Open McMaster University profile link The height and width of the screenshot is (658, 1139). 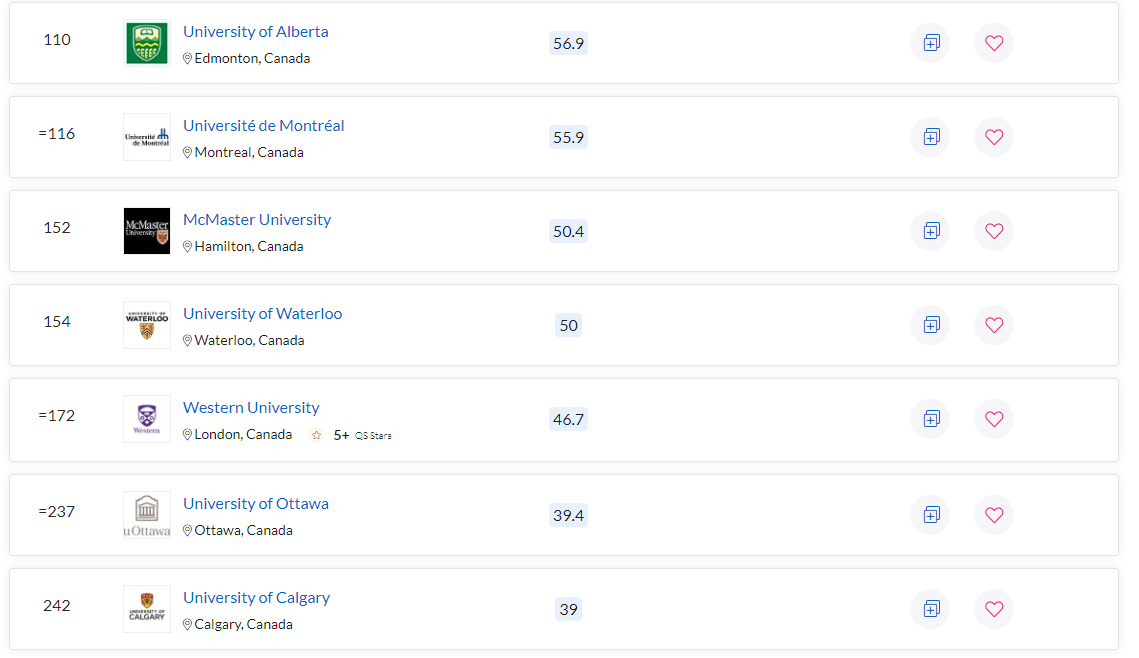click(257, 219)
